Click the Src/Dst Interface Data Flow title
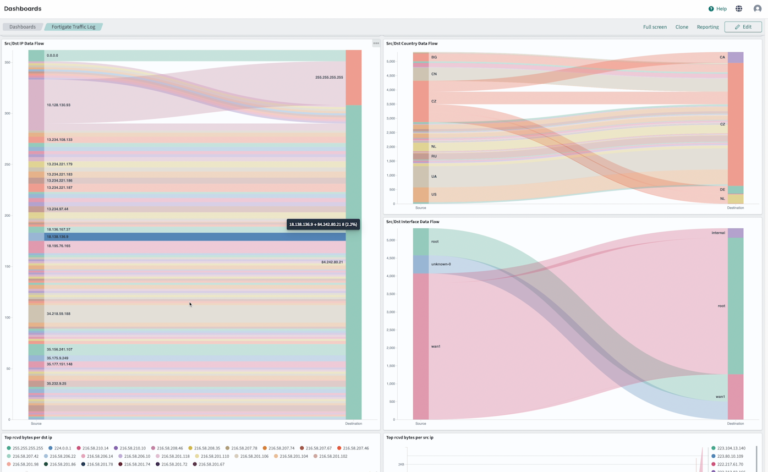The width and height of the screenshot is (768, 472). (x=412, y=221)
